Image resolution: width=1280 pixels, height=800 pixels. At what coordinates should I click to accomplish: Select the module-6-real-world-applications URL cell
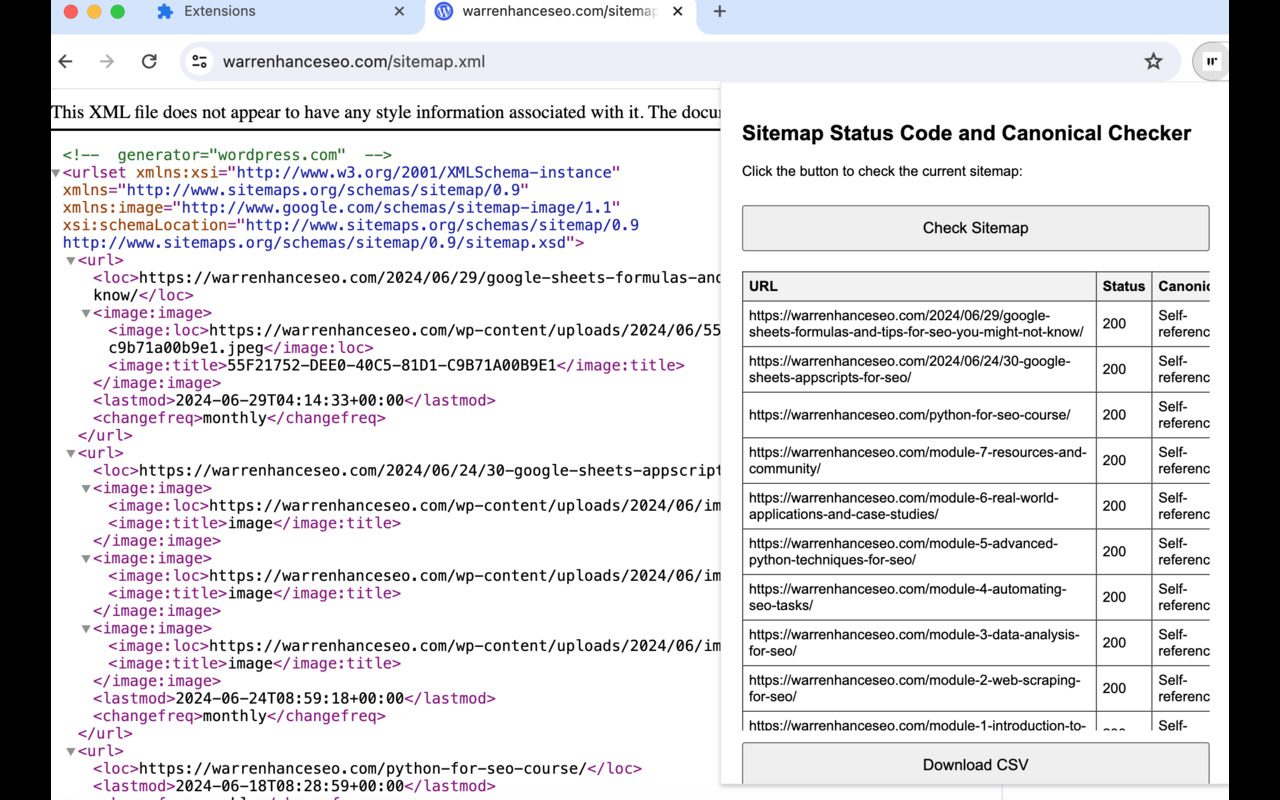919,506
